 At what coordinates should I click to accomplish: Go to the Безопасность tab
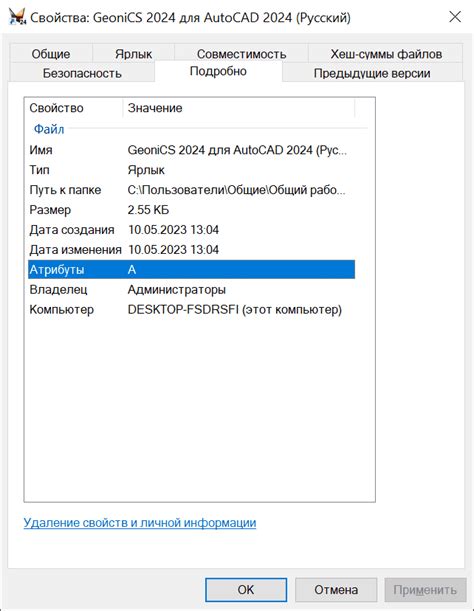82,73
